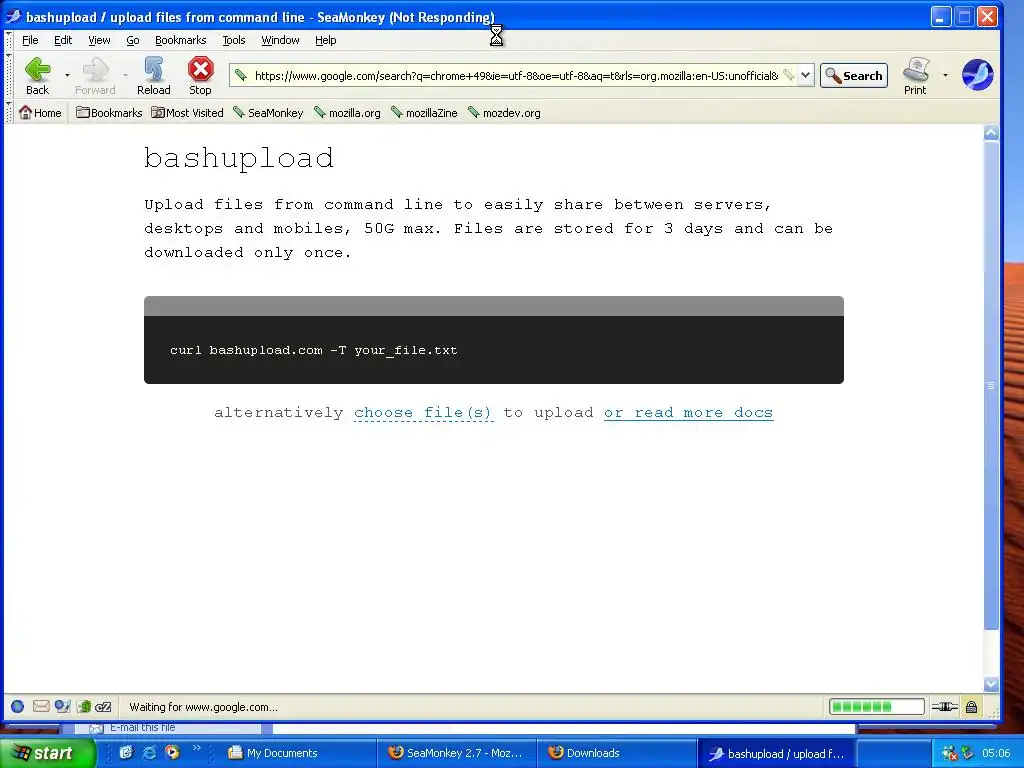The height and width of the screenshot is (768, 1024).
Task: Click the Show Desktop quick launch icon
Action: [125, 753]
